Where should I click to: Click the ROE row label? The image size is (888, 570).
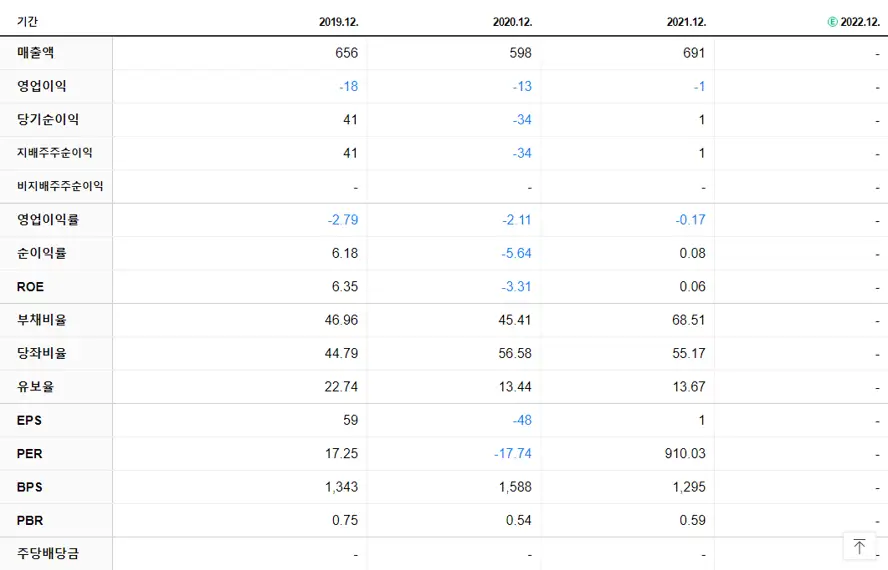point(31,287)
